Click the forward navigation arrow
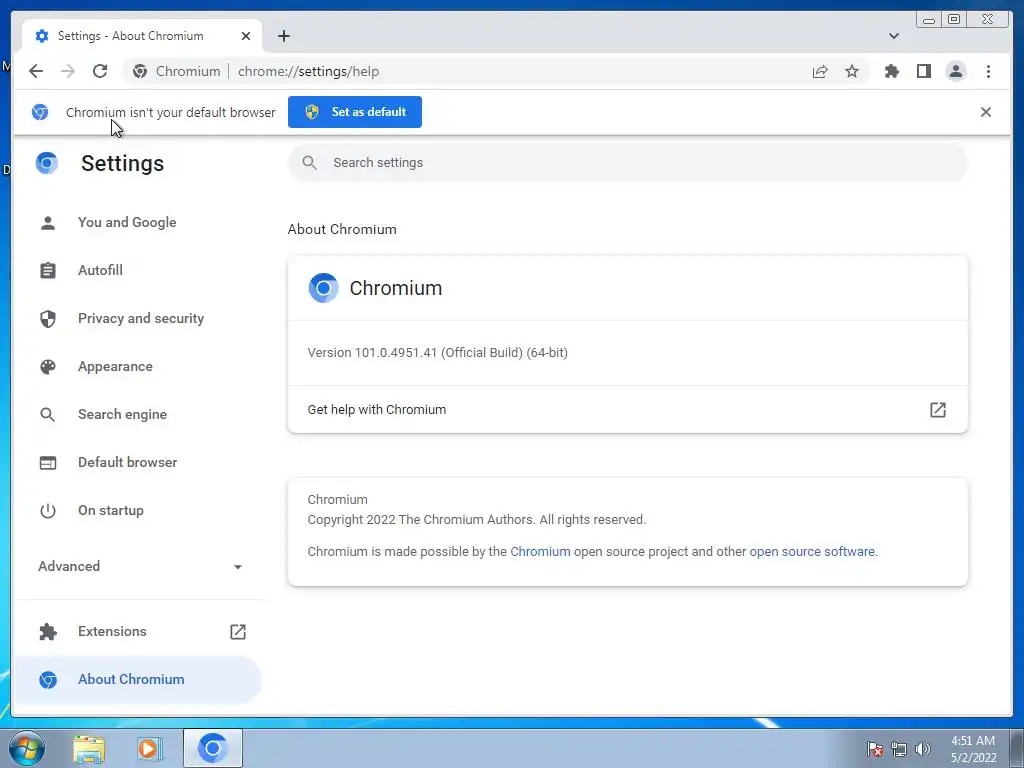Screen dimensions: 1024x768 tap(68, 71)
